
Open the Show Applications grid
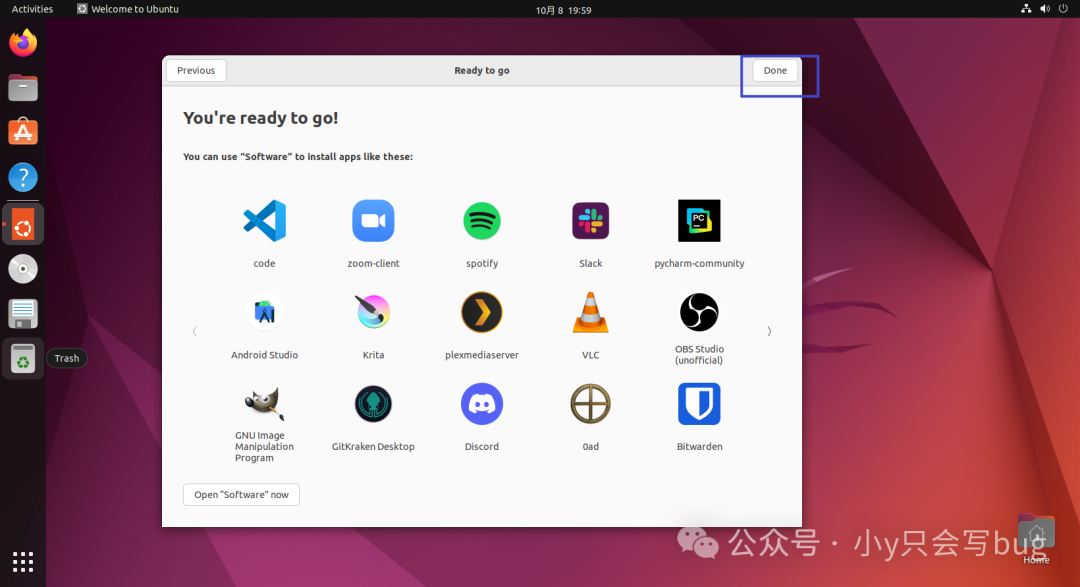click(23, 560)
